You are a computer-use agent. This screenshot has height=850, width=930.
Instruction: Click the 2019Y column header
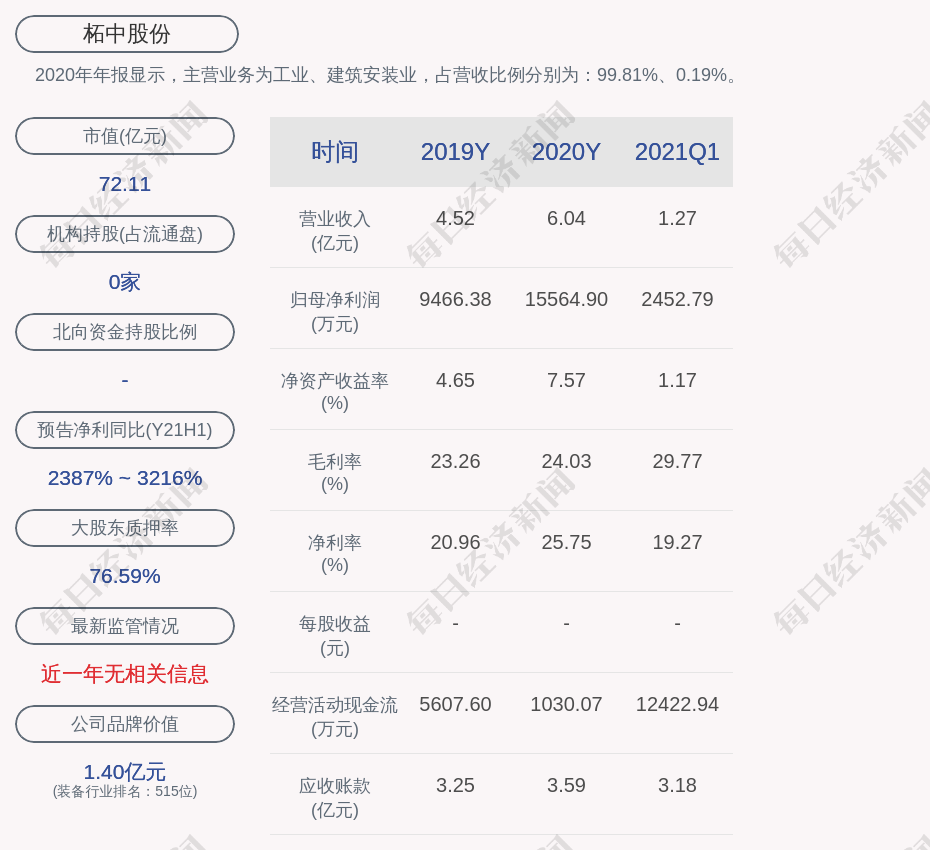pyautogui.click(x=455, y=152)
